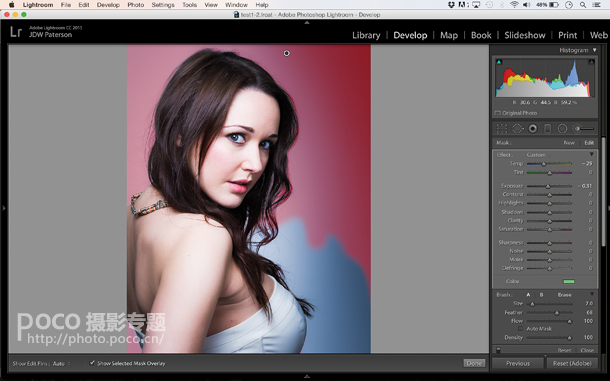Viewport: 610px width, 381px height.
Task: Select brush B
Action: [541, 295]
